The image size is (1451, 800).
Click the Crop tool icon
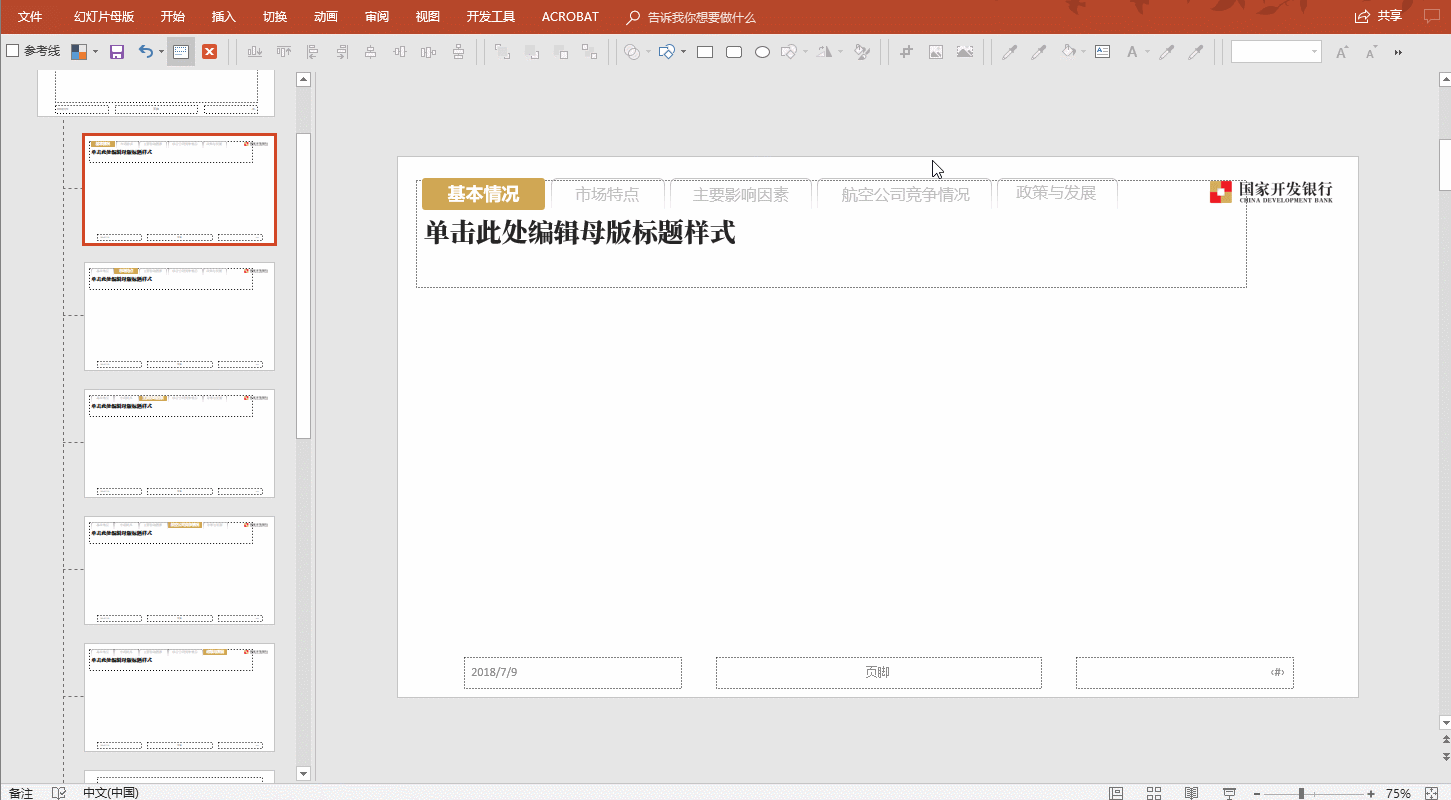tap(907, 52)
